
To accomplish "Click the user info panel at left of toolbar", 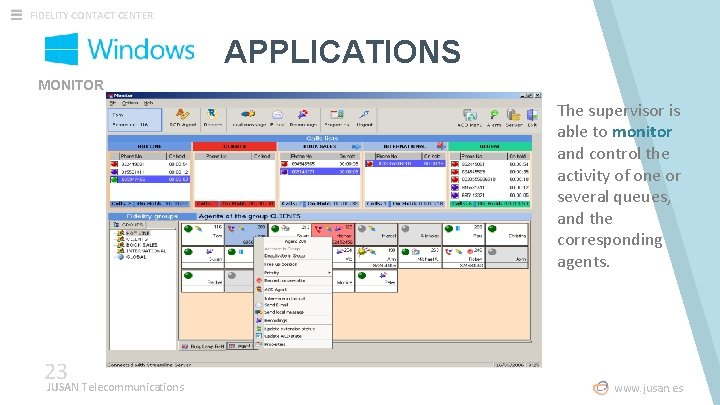I will tap(135, 119).
